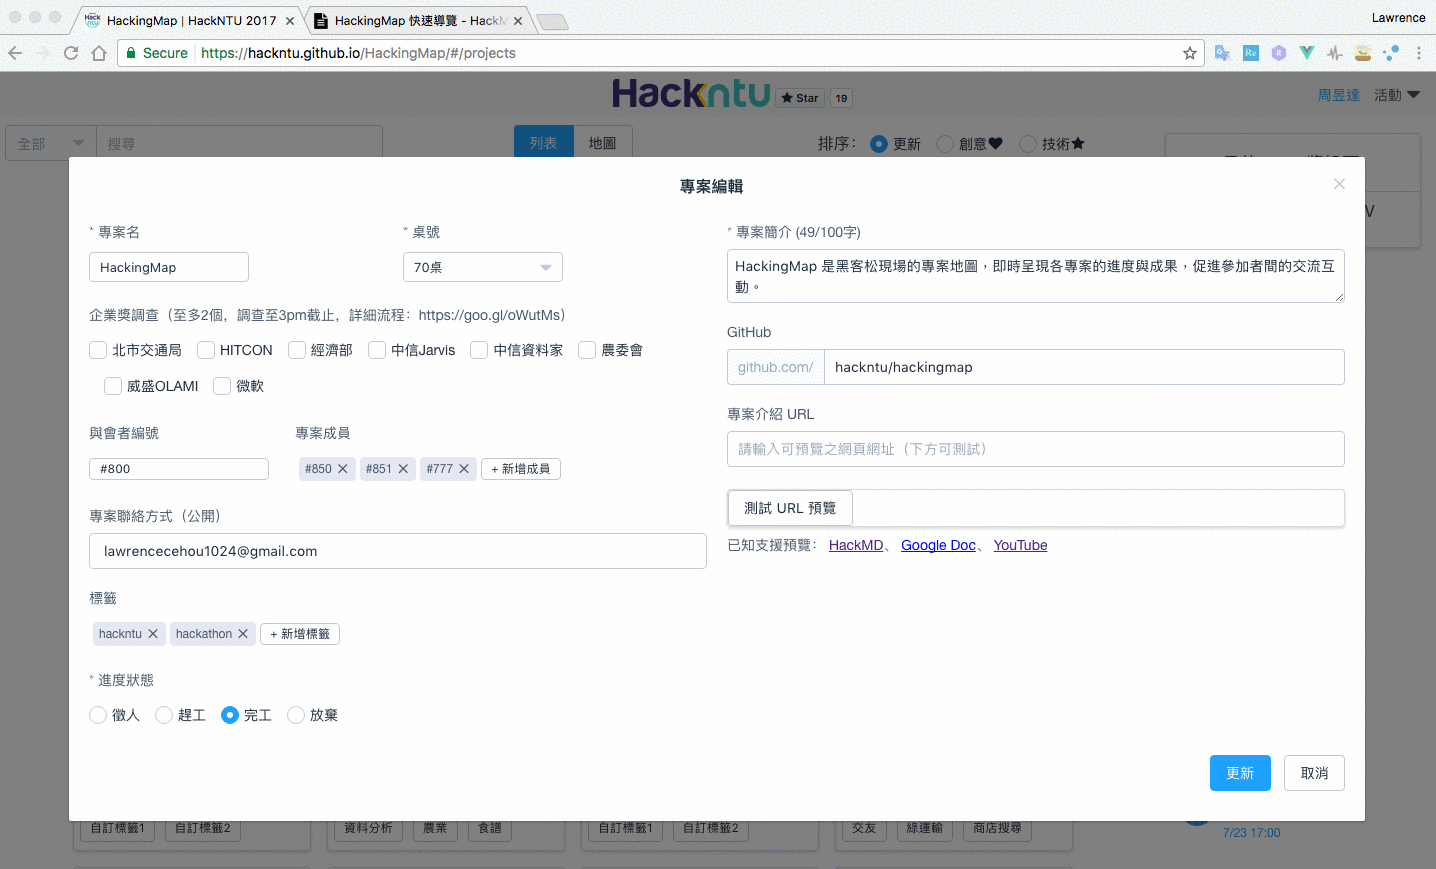Viewport: 1436px width, 869px height.
Task: Sort by 創意 radio option
Action: 945,144
